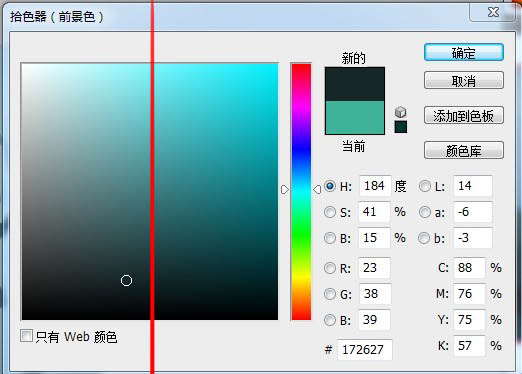522x374 pixels.
Task: Enable the 只有 Web 颜色 checkbox
Action: 26,336
